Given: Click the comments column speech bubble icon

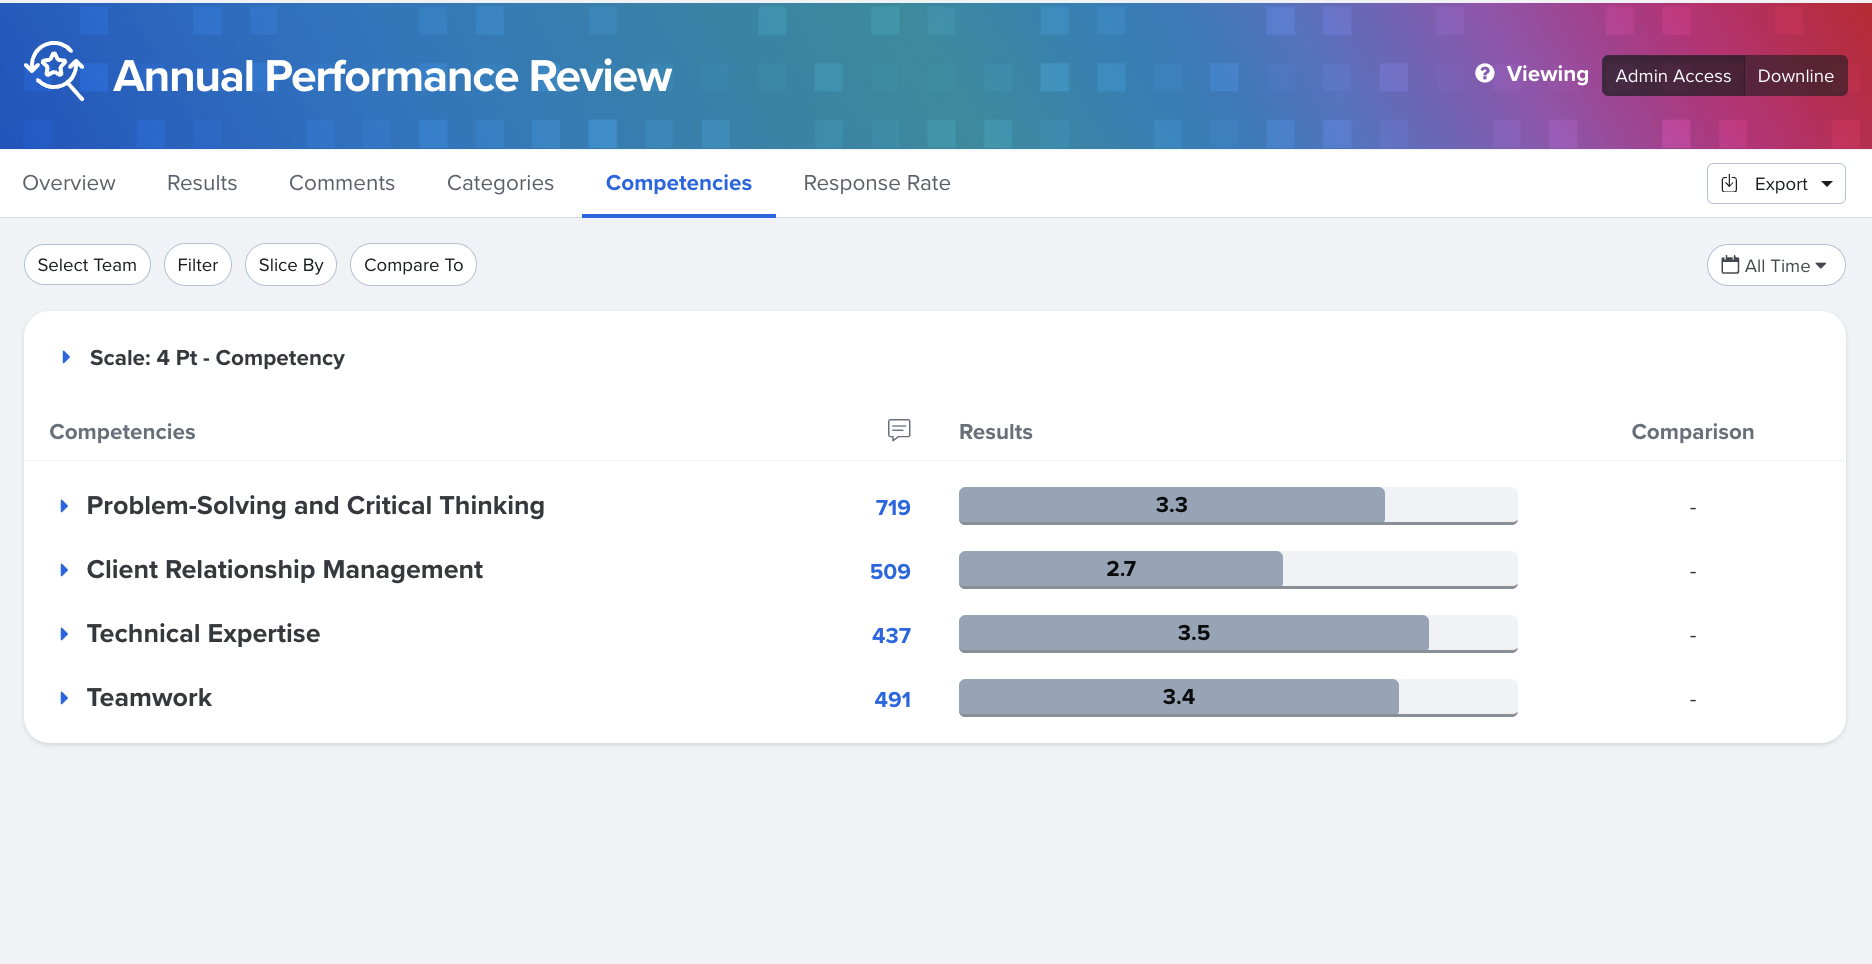Looking at the screenshot, I should click(898, 430).
